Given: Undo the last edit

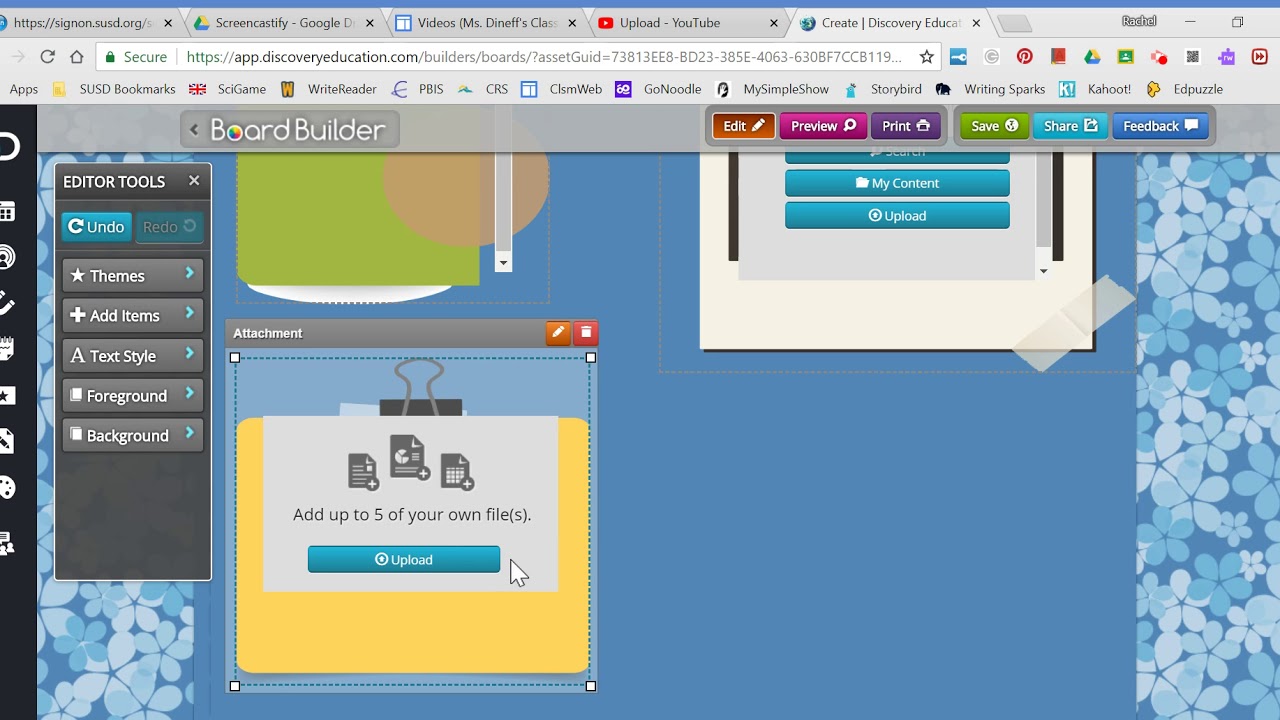Looking at the screenshot, I should coord(96,227).
